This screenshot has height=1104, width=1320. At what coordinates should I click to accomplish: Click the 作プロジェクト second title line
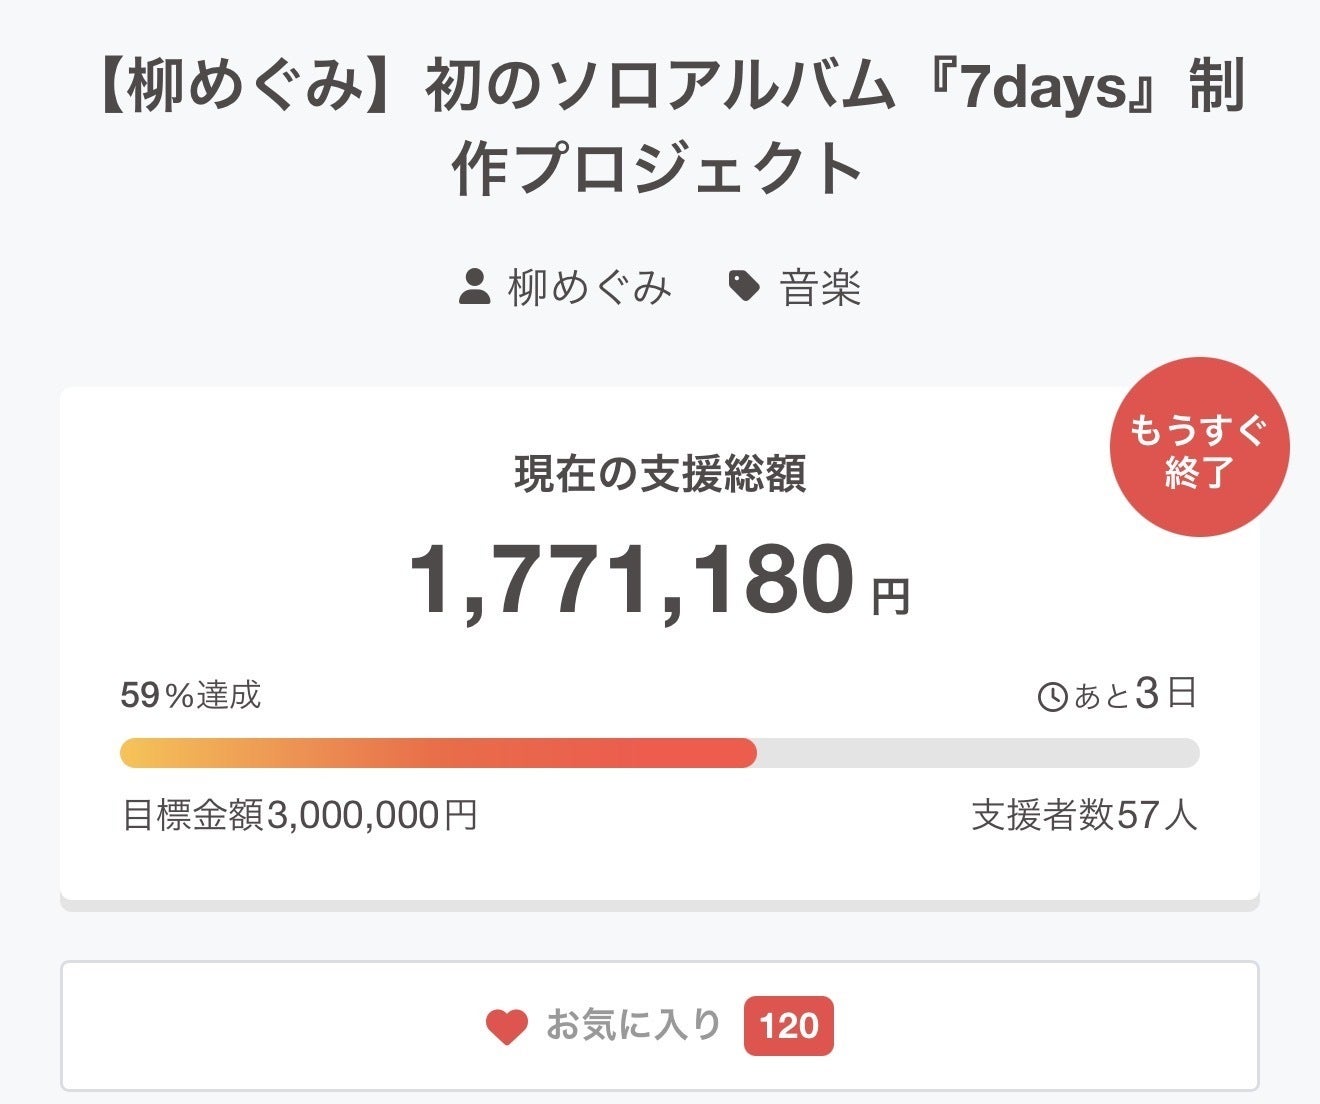658,170
